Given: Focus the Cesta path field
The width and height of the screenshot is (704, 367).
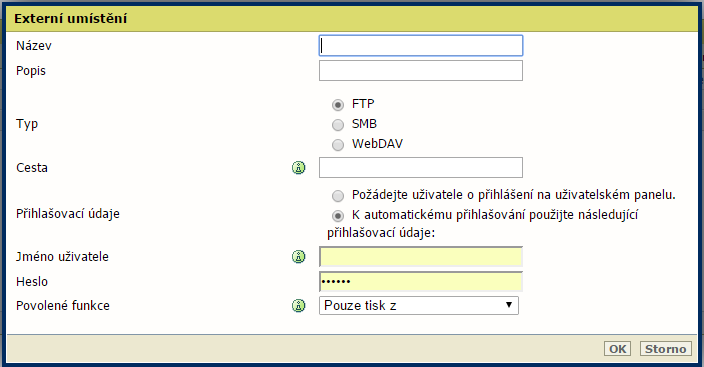Looking at the screenshot, I should (x=421, y=168).
